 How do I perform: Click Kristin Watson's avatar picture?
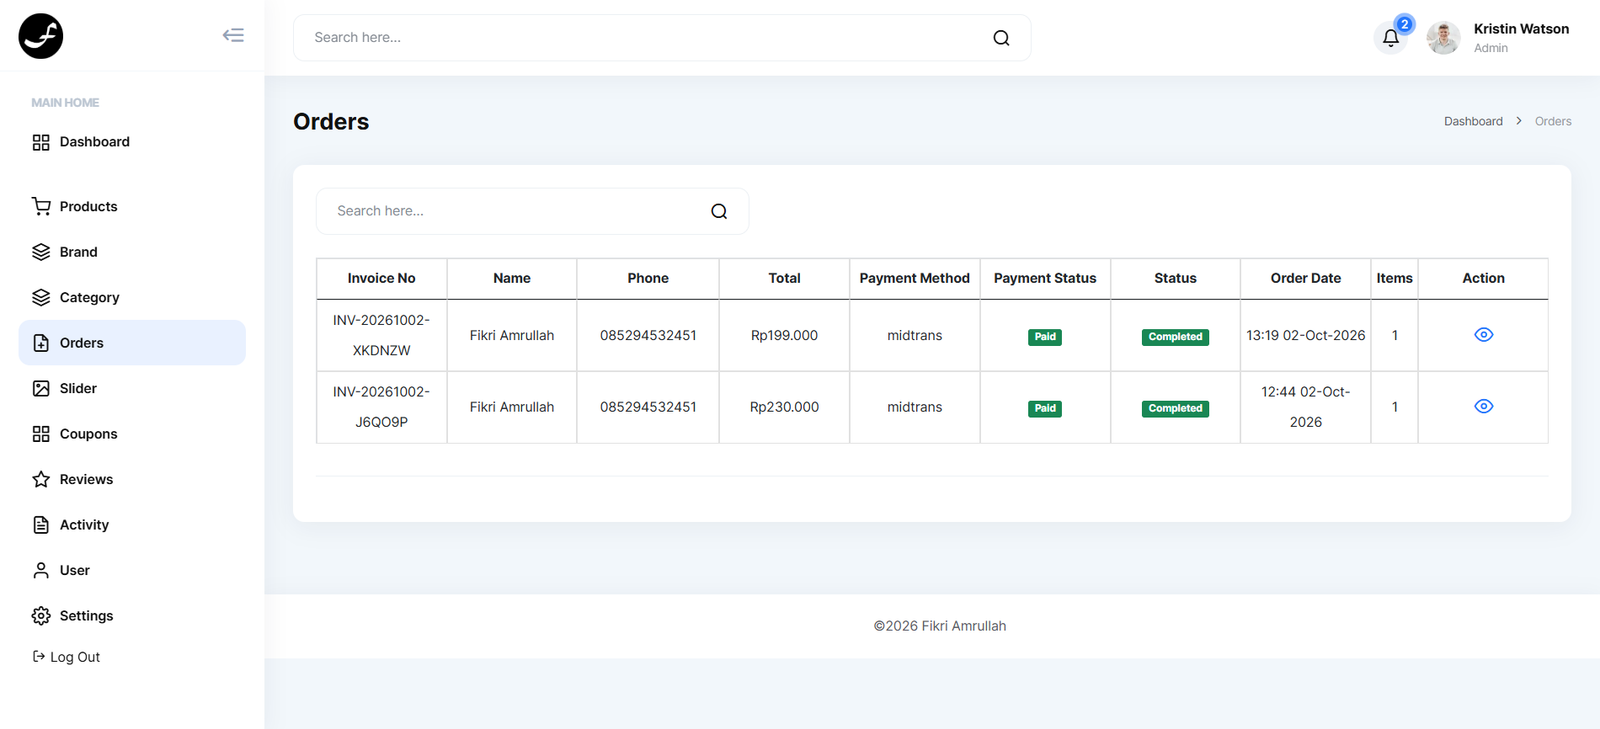point(1443,38)
